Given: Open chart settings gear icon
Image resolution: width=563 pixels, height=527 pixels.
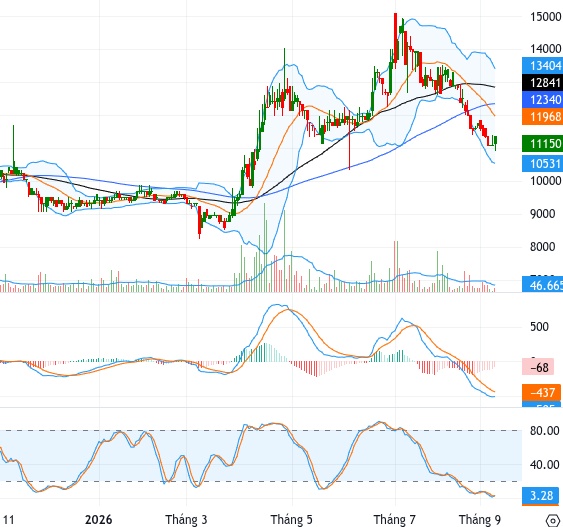Looking at the screenshot, I should click(x=554, y=520).
